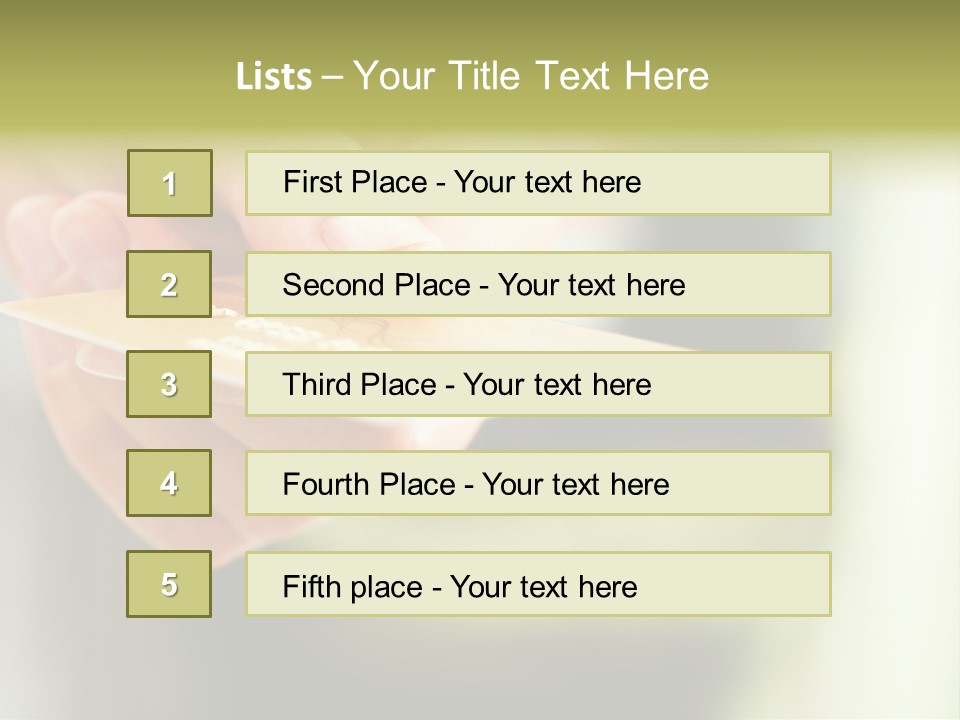Select "Your text here" in the fifth row
The width and height of the screenshot is (960, 720).
coord(543,586)
